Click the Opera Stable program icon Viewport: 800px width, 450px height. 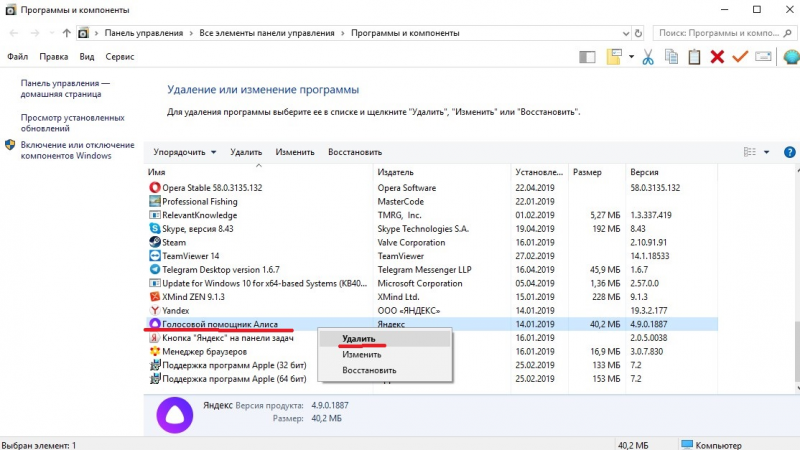click(x=155, y=187)
